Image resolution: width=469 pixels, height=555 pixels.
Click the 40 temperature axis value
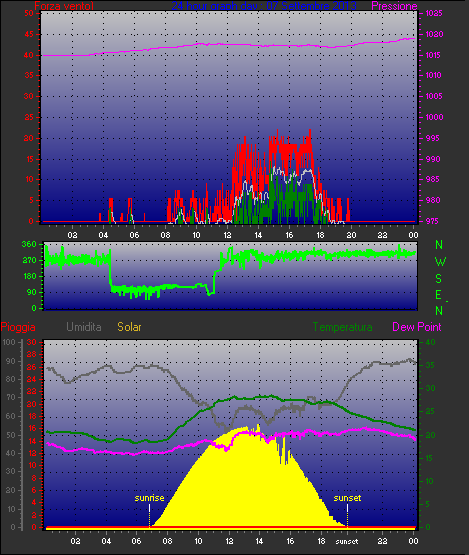pos(430,342)
